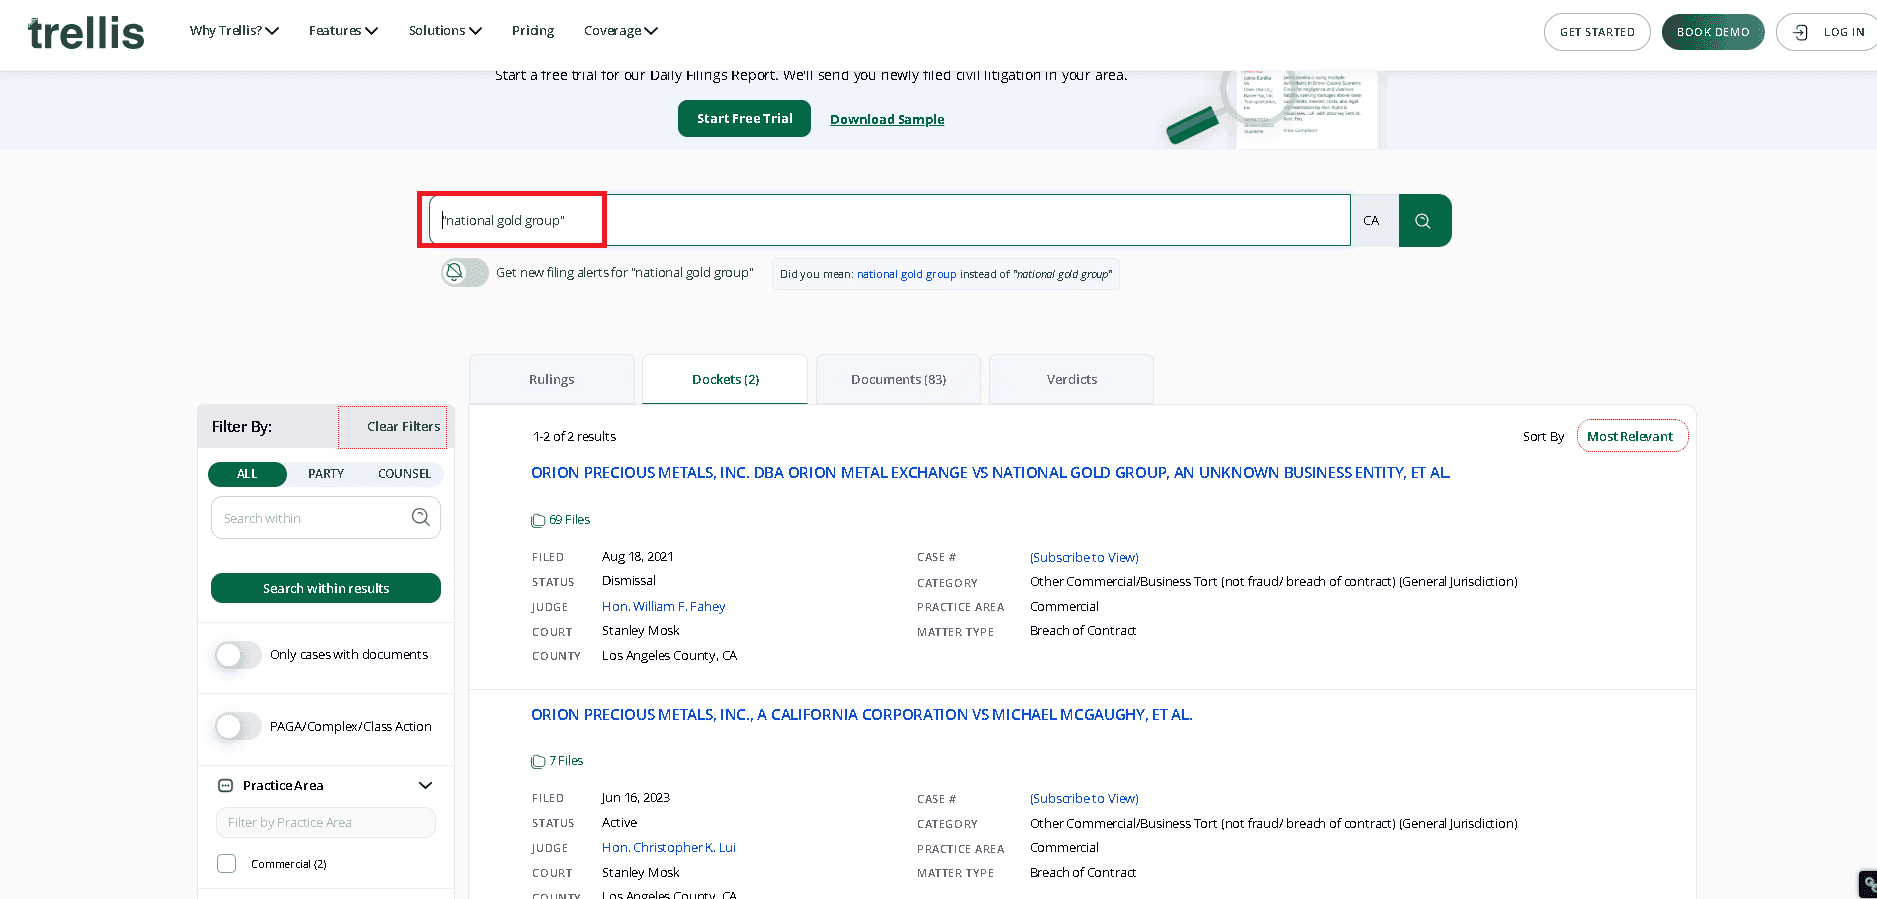The width and height of the screenshot is (1877, 899).
Task: Click the Search within input field
Action: click(x=326, y=518)
